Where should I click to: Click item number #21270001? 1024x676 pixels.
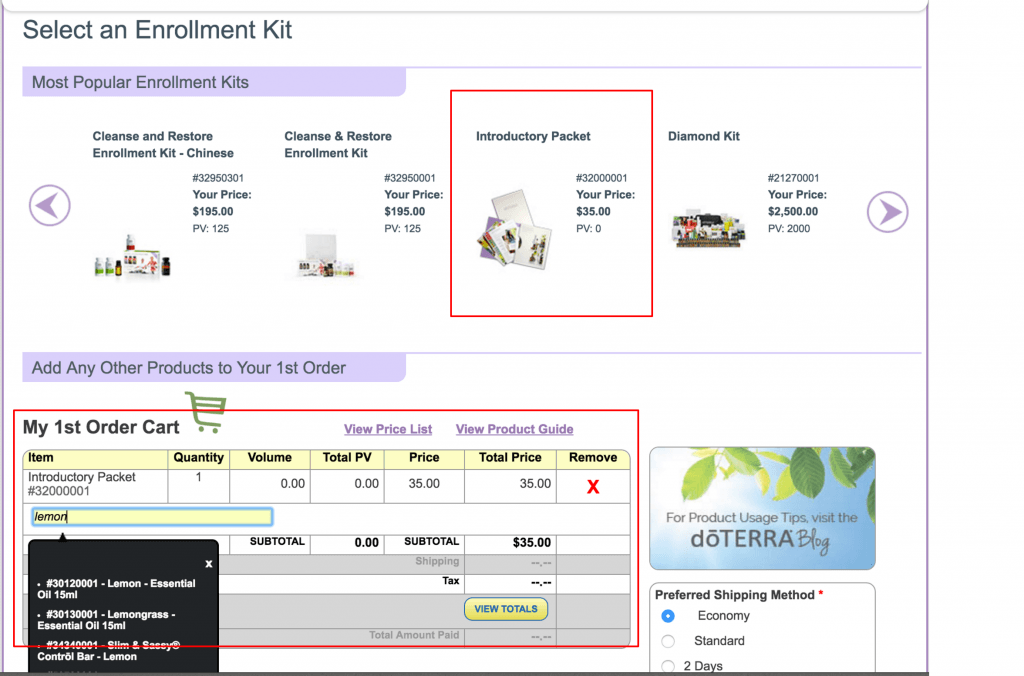[793, 178]
